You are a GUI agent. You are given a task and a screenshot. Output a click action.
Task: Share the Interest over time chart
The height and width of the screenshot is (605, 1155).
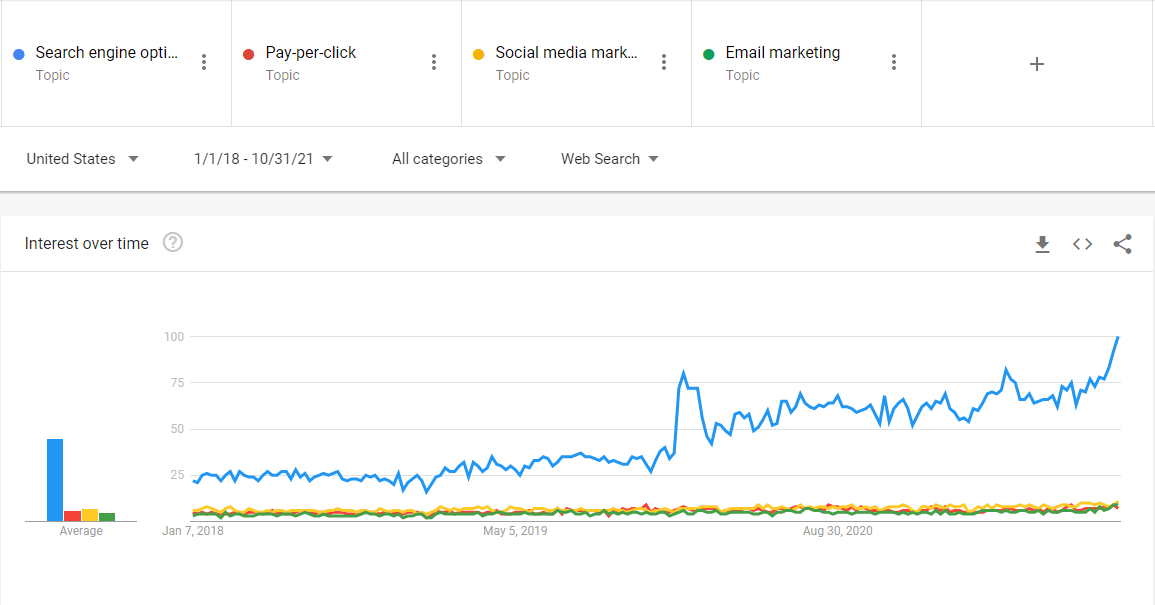click(1122, 244)
